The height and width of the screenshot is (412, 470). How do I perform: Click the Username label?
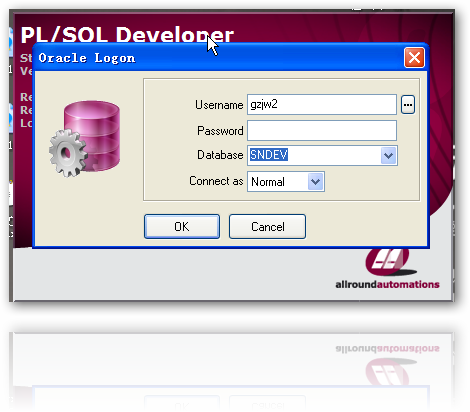tap(219, 105)
